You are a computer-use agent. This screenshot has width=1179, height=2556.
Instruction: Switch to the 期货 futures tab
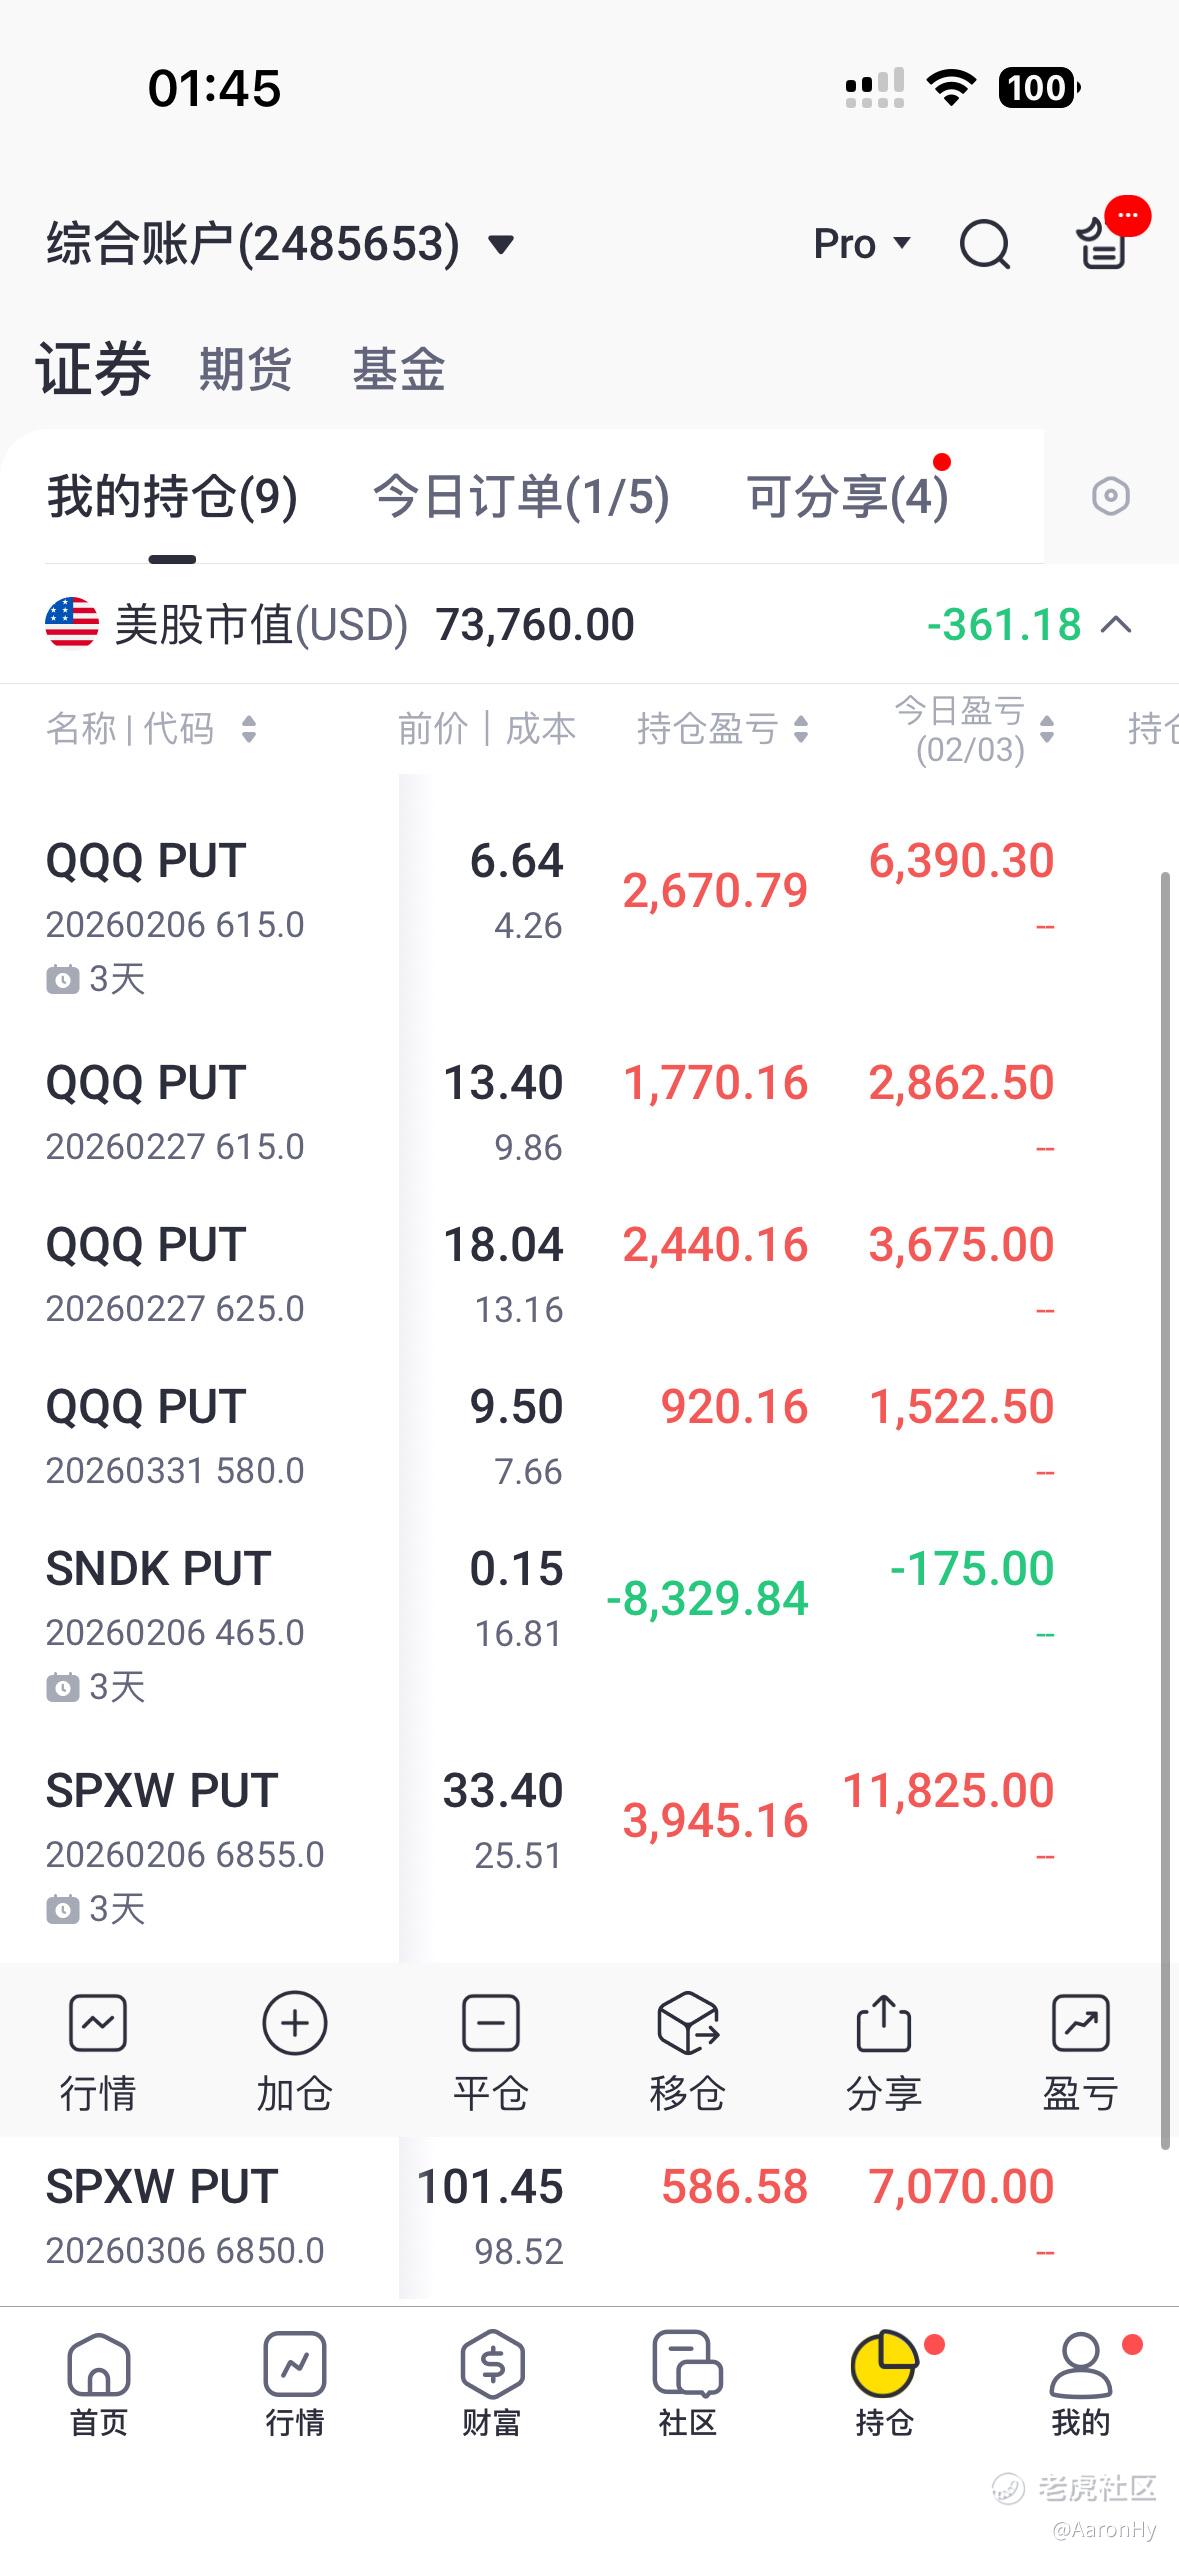point(245,369)
